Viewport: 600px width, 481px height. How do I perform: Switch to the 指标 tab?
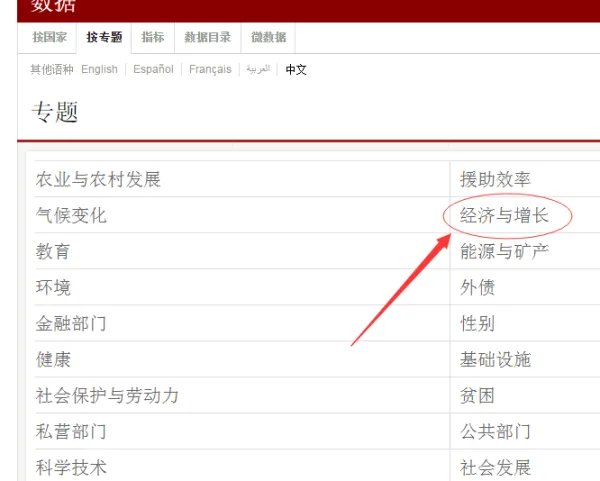(x=153, y=37)
